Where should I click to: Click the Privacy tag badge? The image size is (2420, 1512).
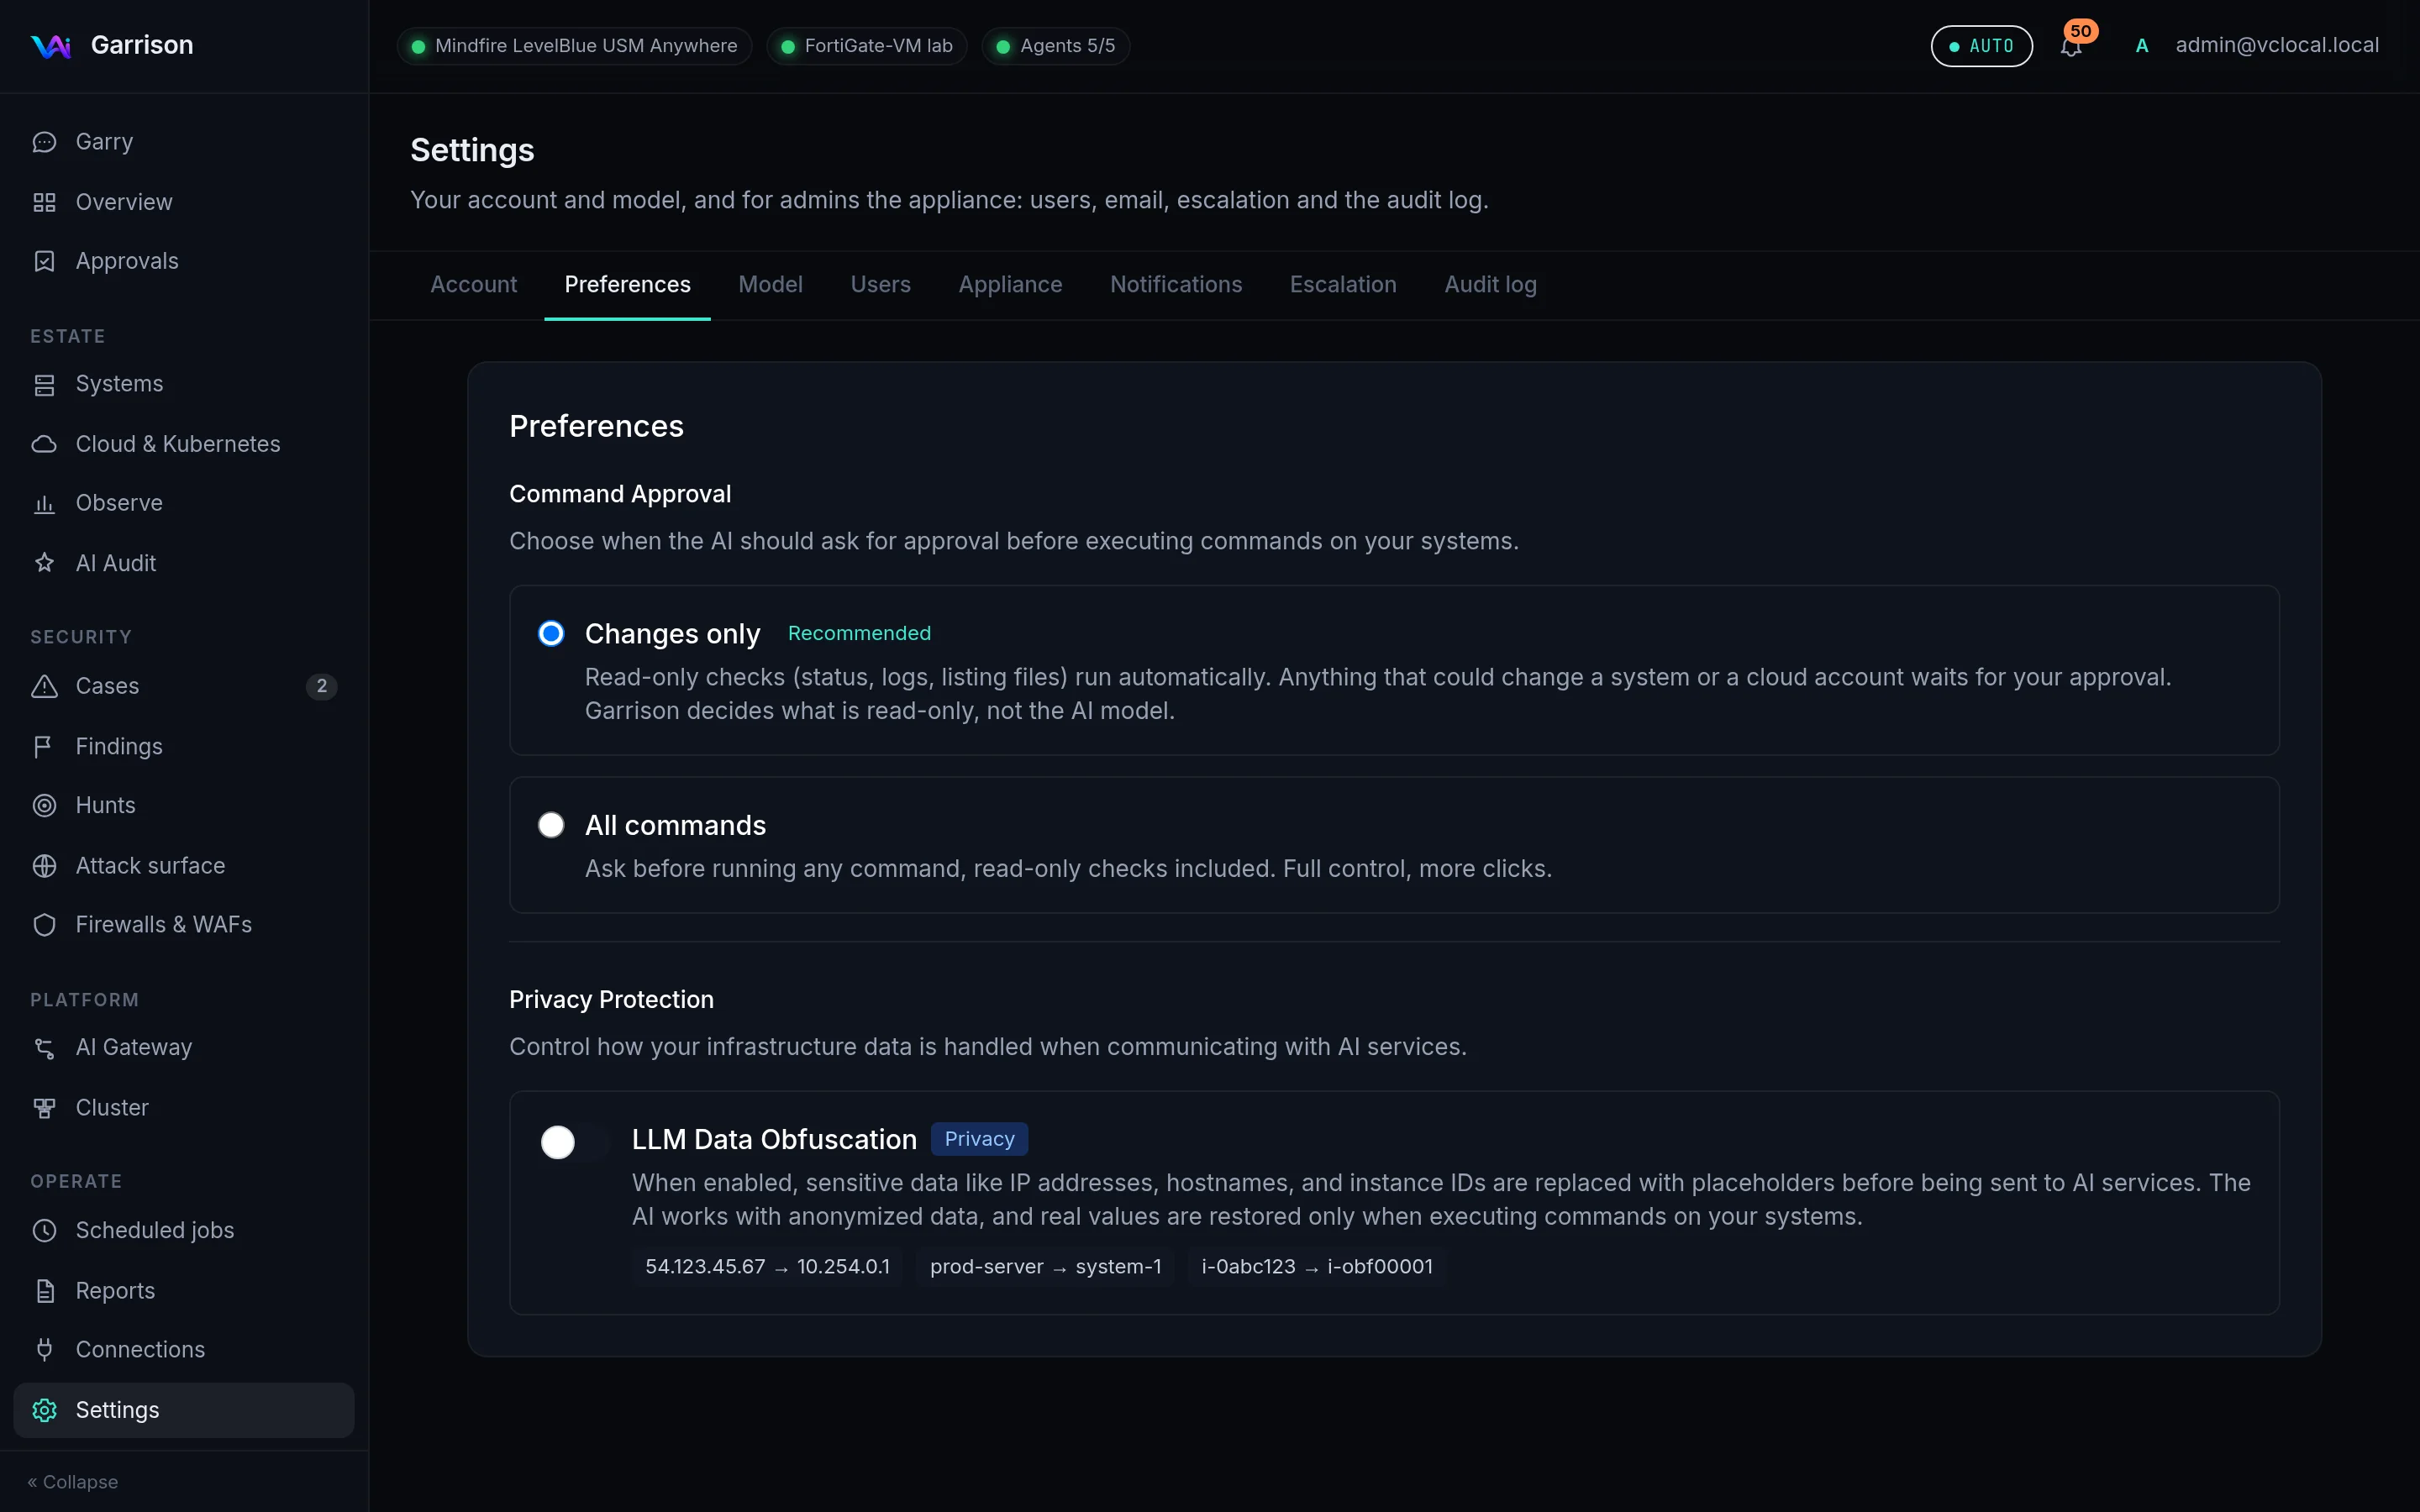[x=979, y=1139]
